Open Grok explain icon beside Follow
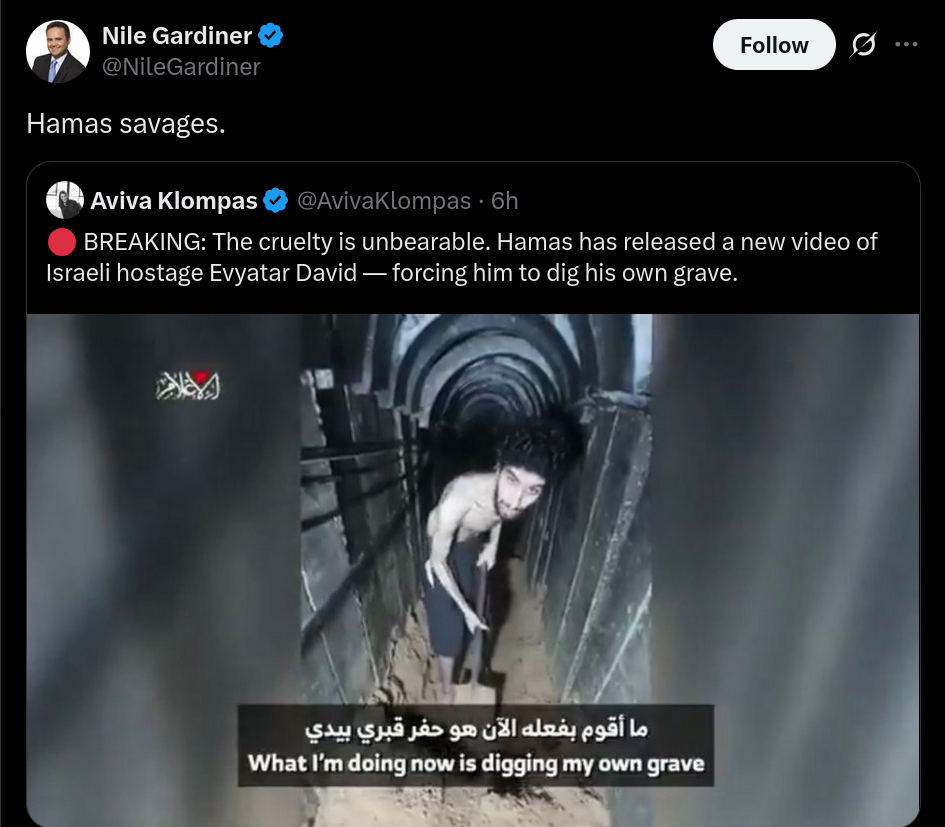 click(864, 45)
